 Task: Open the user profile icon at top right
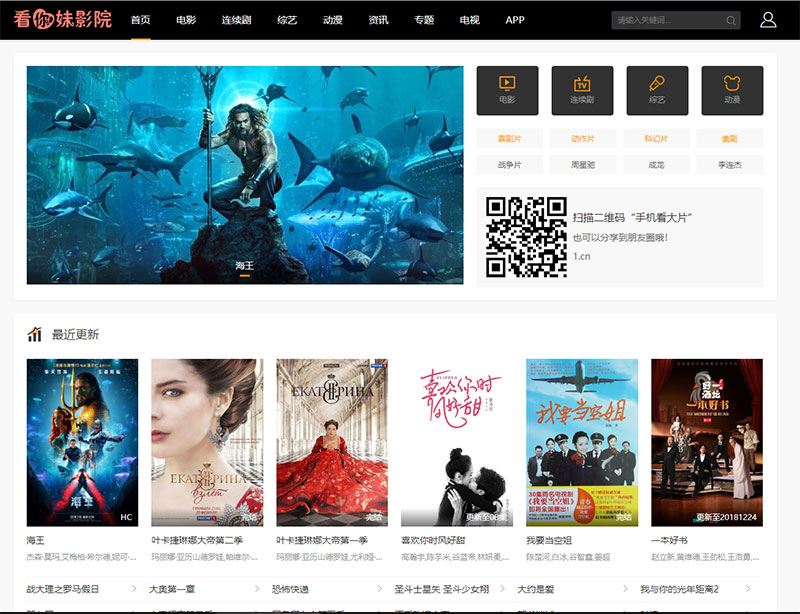tap(766, 18)
